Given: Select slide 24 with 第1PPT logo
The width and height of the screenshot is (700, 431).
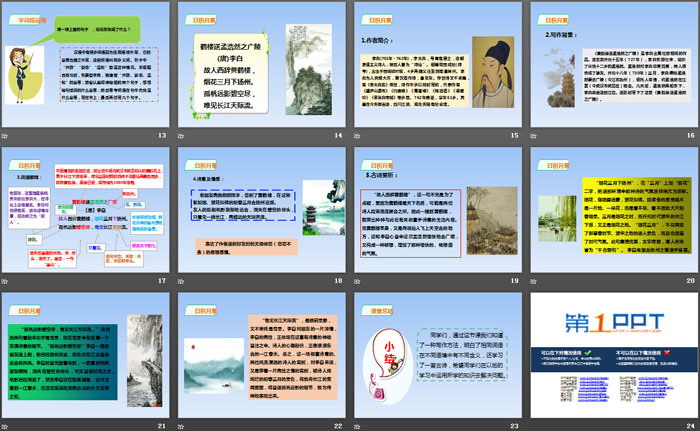Looking at the screenshot, I should (x=614, y=355).
